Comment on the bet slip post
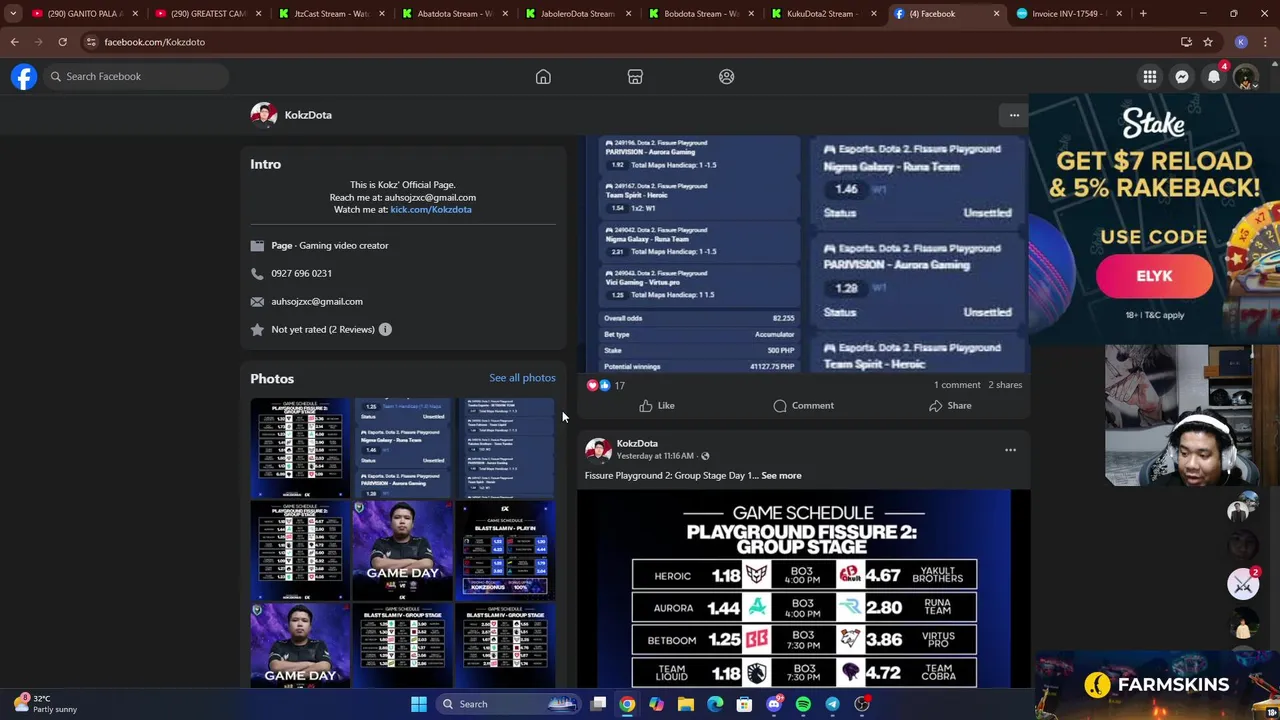 [x=803, y=405]
